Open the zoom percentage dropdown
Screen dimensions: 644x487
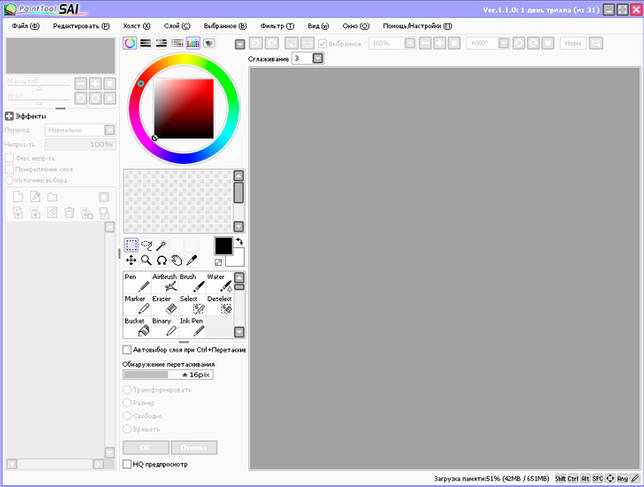point(410,43)
